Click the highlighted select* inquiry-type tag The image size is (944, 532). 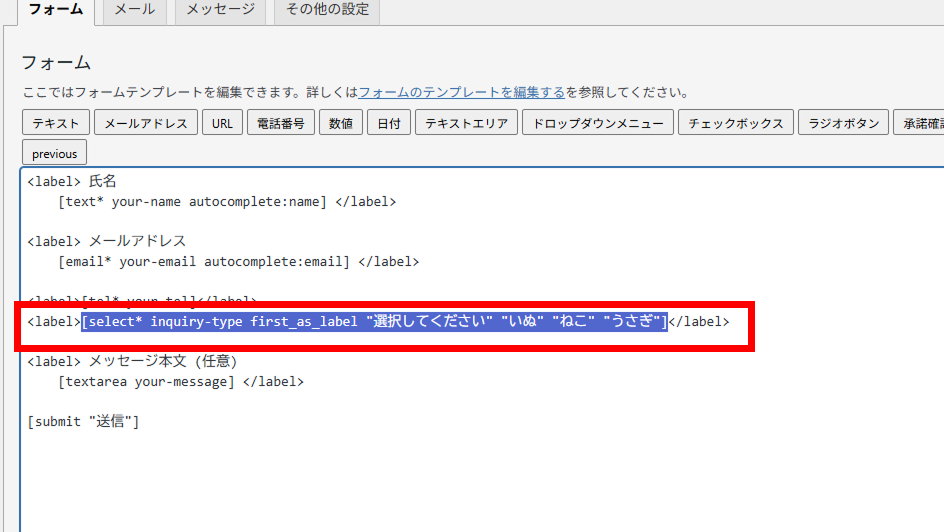click(x=374, y=322)
